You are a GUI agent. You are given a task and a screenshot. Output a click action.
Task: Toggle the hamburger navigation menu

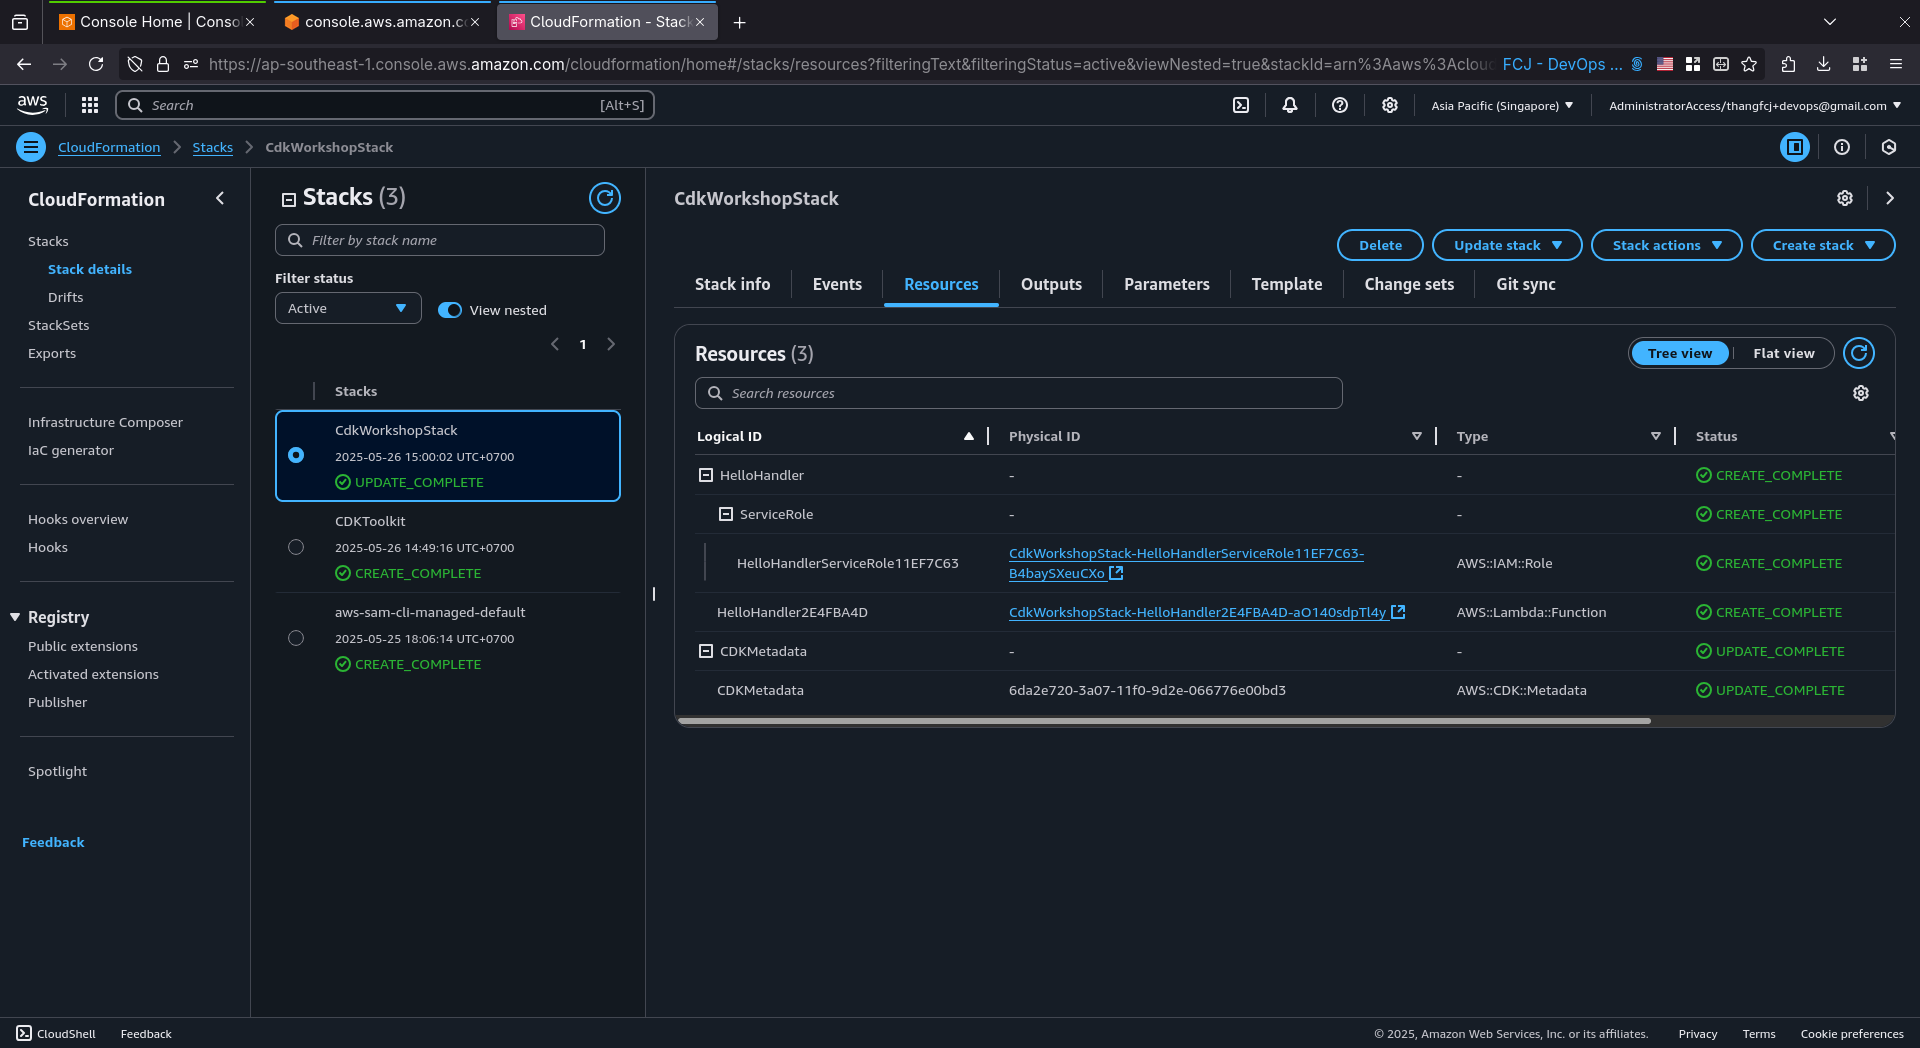tap(31, 147)
